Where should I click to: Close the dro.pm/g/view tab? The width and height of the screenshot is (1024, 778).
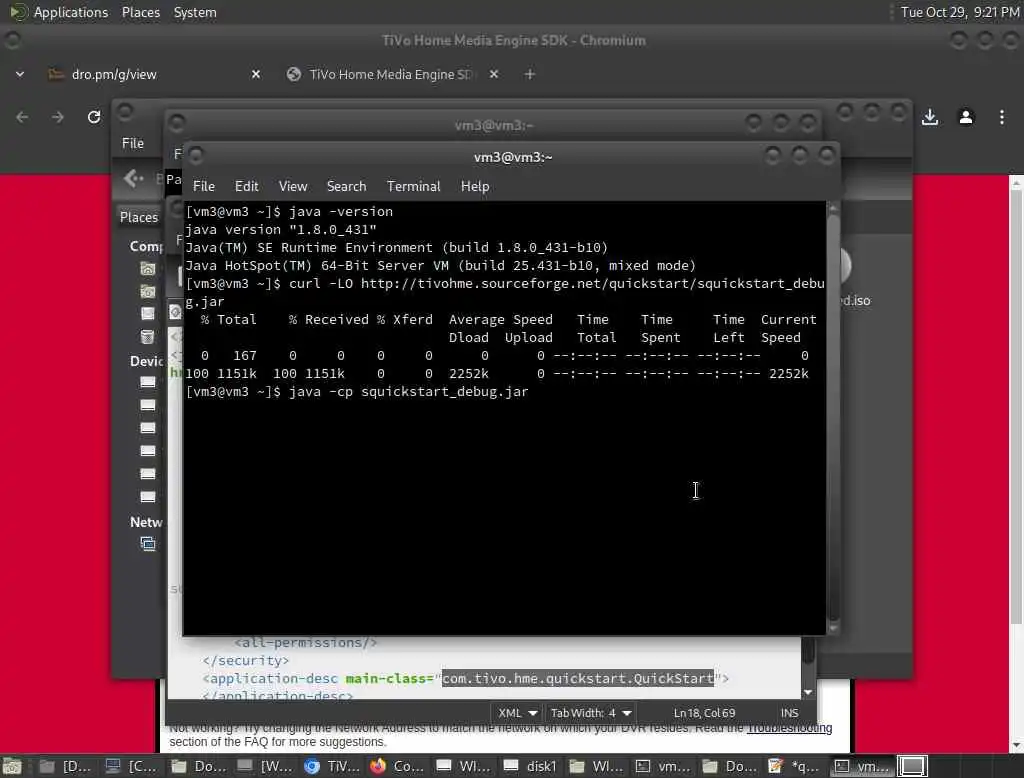(x=256, y=74)
